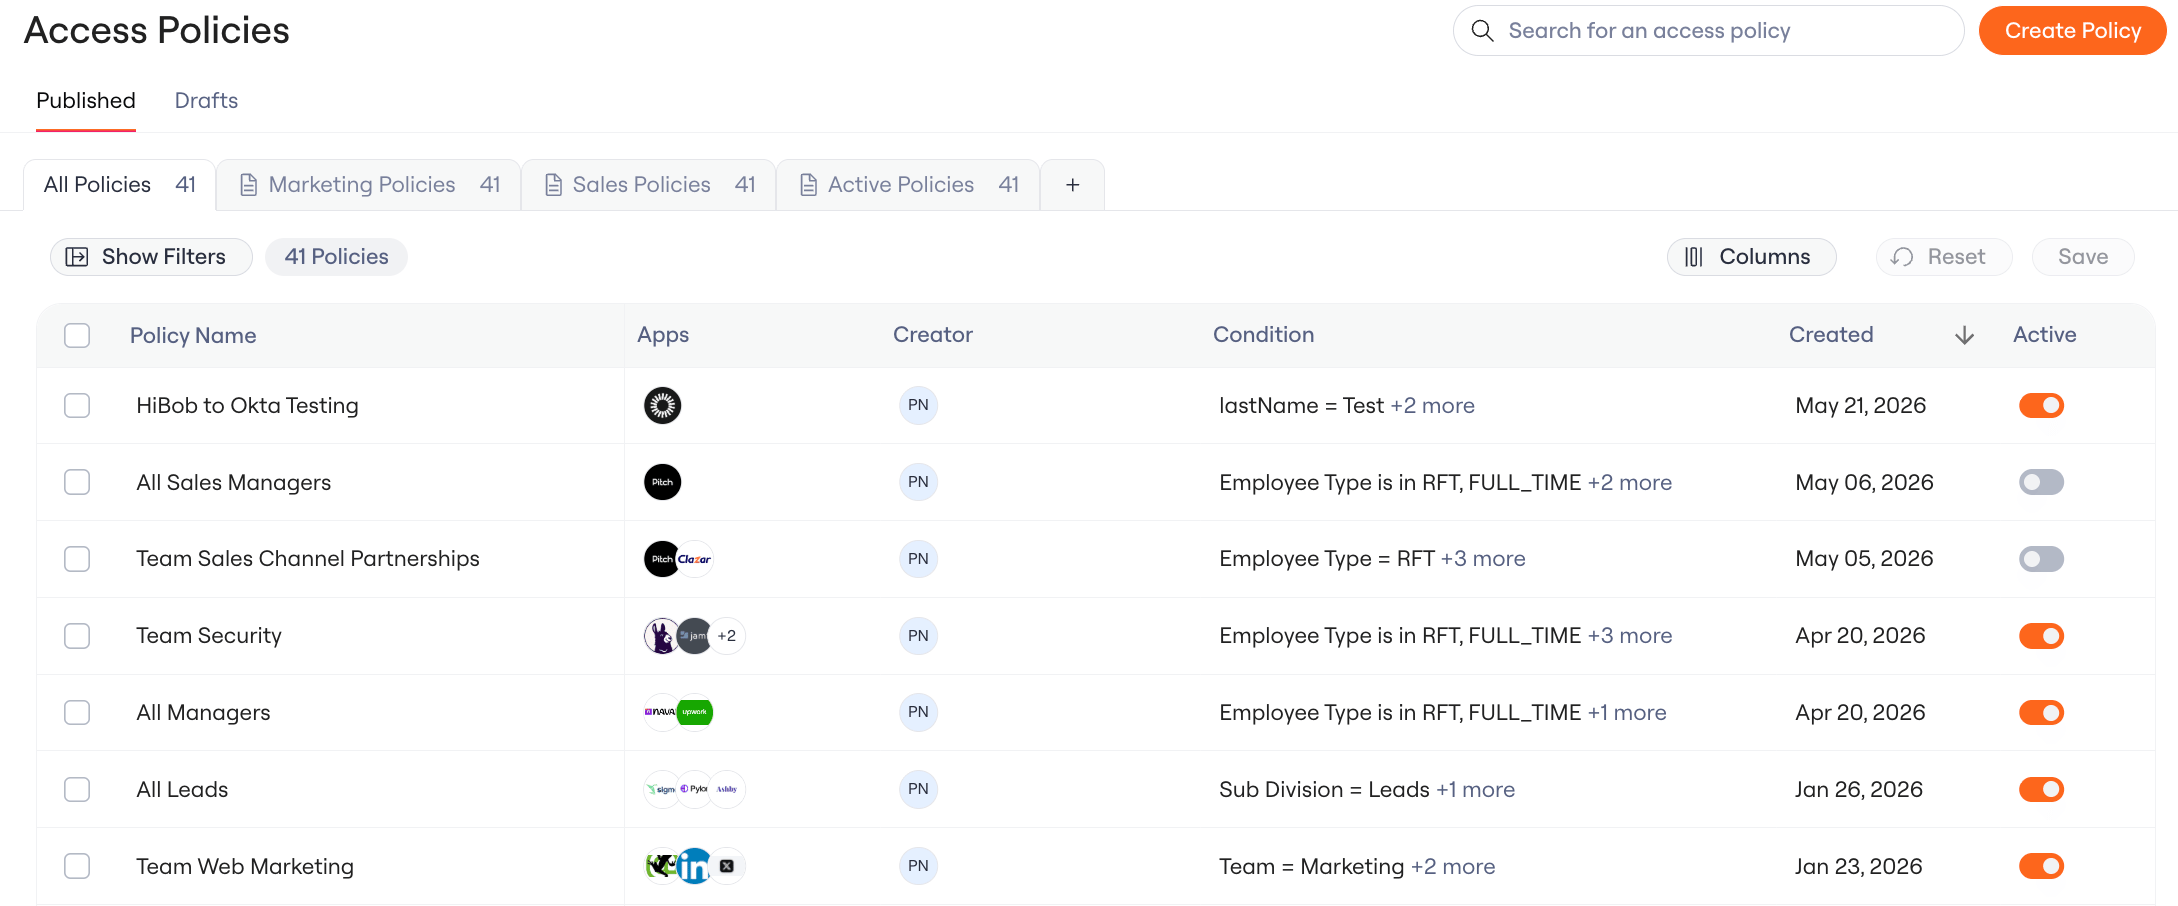2178x906 pixels.
Task: Expand the Show Filters panel
Action: [x=151, y=257]
